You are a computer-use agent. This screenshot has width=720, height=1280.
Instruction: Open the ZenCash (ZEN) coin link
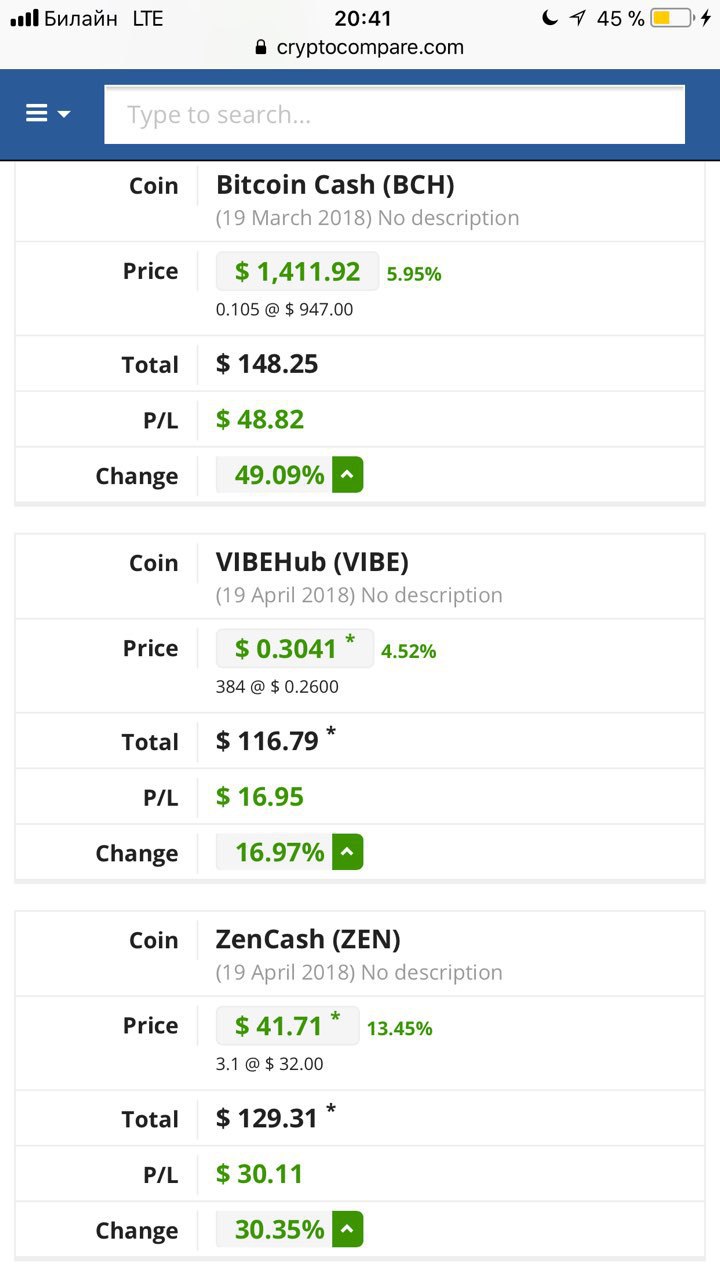click(x=308, y=939)
